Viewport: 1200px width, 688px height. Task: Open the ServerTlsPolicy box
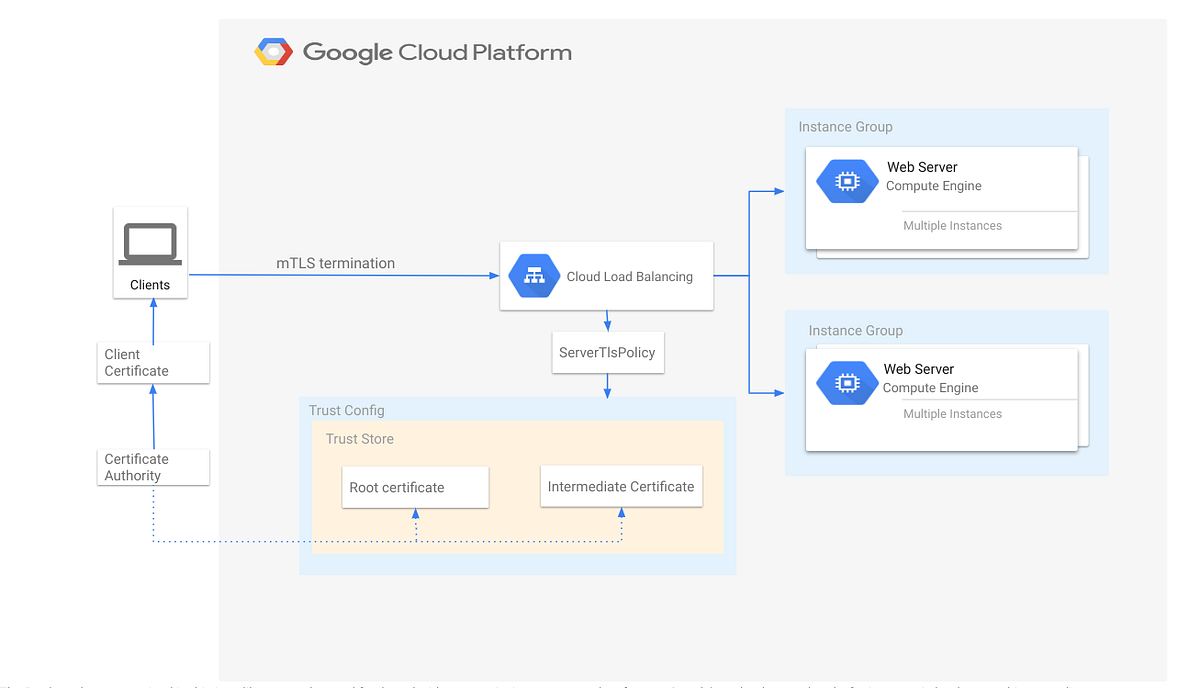pos(608,352)
